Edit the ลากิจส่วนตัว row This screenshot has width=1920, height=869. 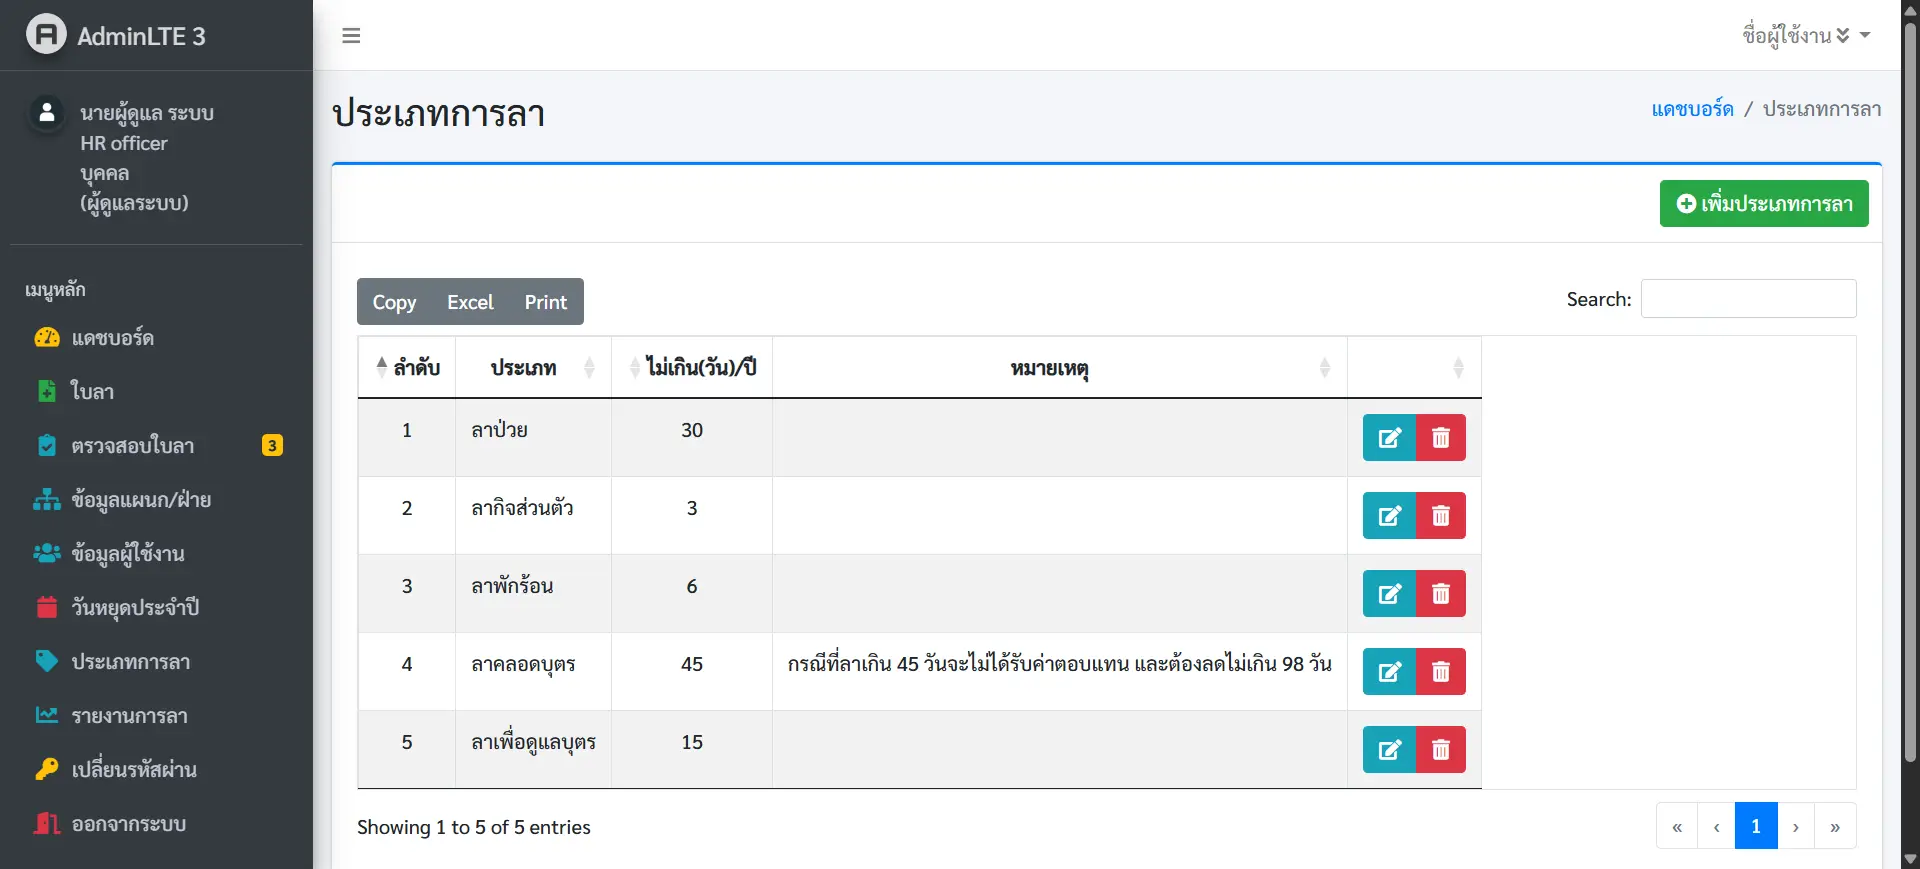pyautogui.click(x=1389, y=515)
